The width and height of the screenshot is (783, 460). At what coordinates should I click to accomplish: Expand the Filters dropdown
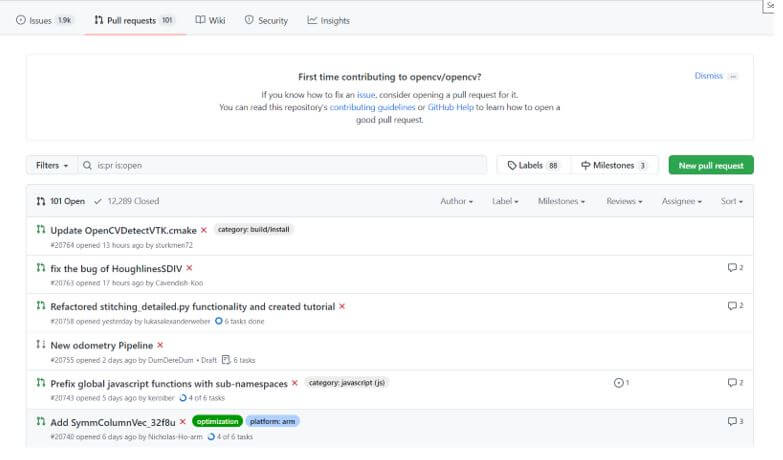click(52, 165)
